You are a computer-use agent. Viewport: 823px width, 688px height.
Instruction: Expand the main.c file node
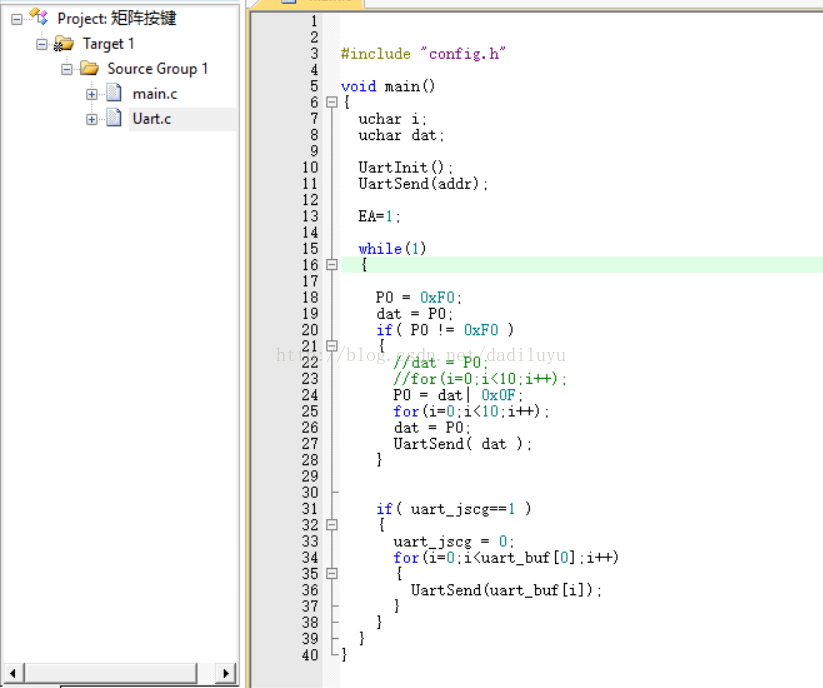[92, 94]
